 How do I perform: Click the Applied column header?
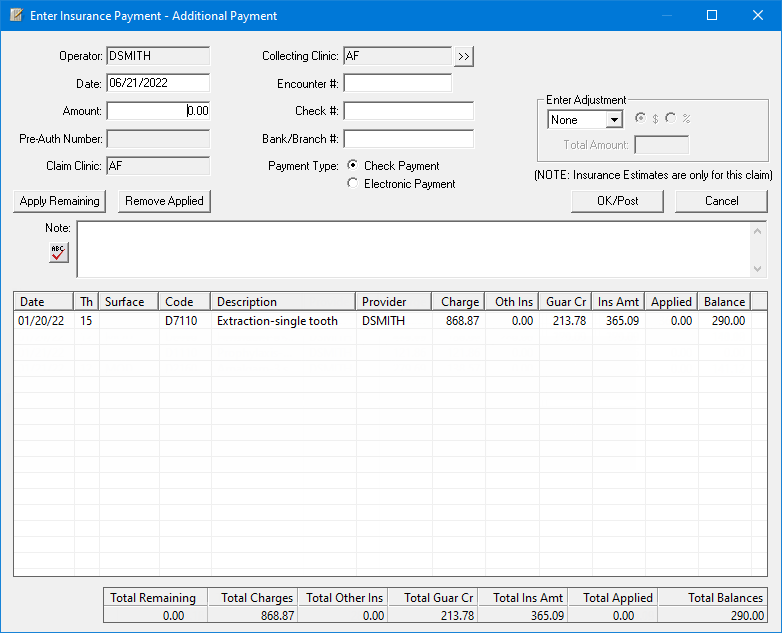point(671,302)
